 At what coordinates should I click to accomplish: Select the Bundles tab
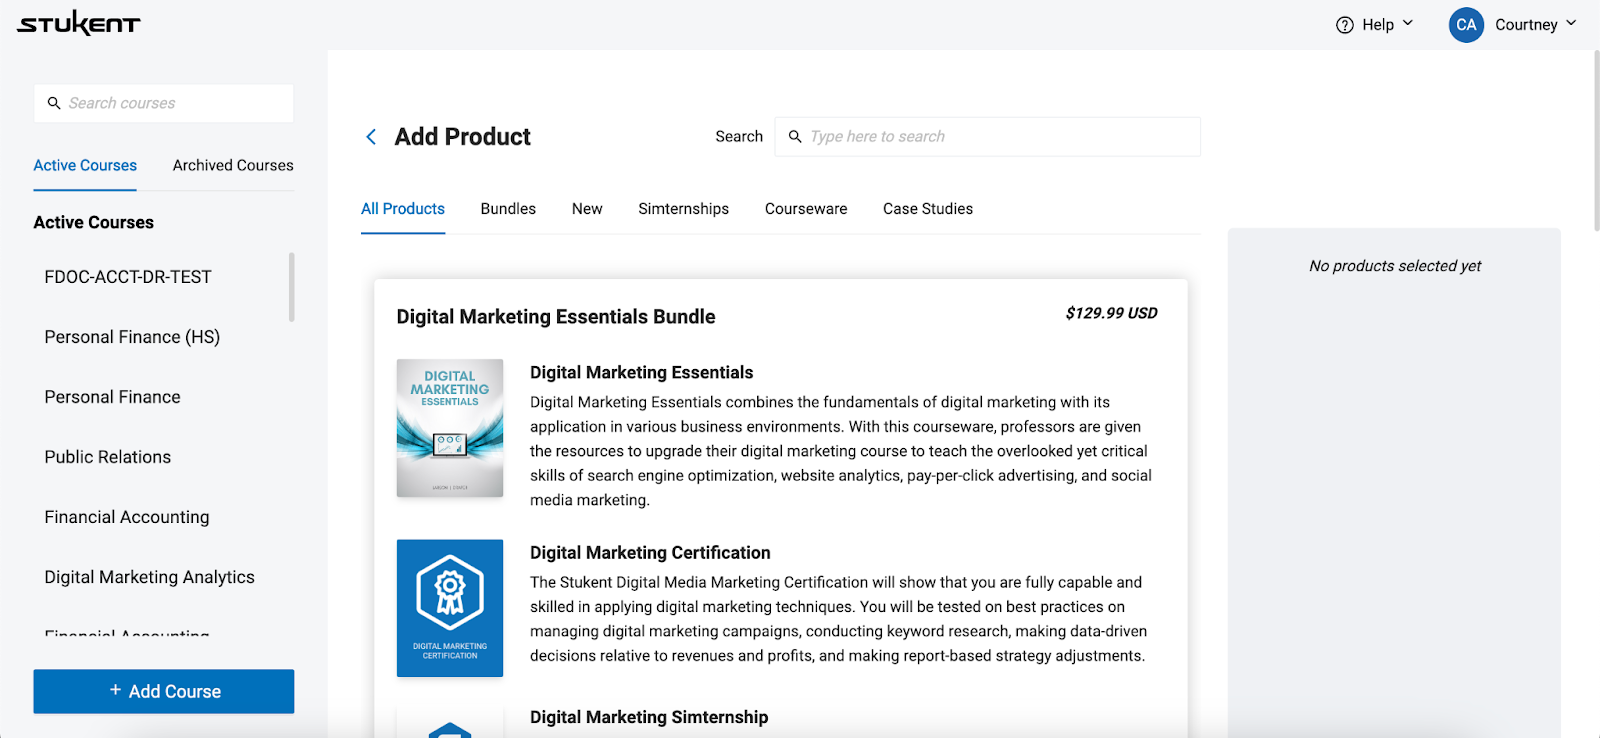pyautogui.click(x=508, y=209)
